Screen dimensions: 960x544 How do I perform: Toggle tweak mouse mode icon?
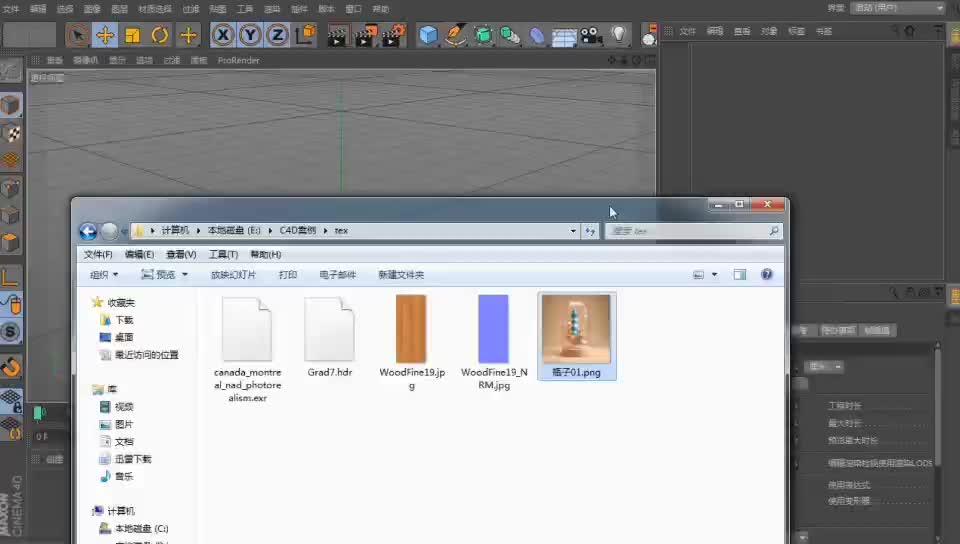tap(10, 305)
